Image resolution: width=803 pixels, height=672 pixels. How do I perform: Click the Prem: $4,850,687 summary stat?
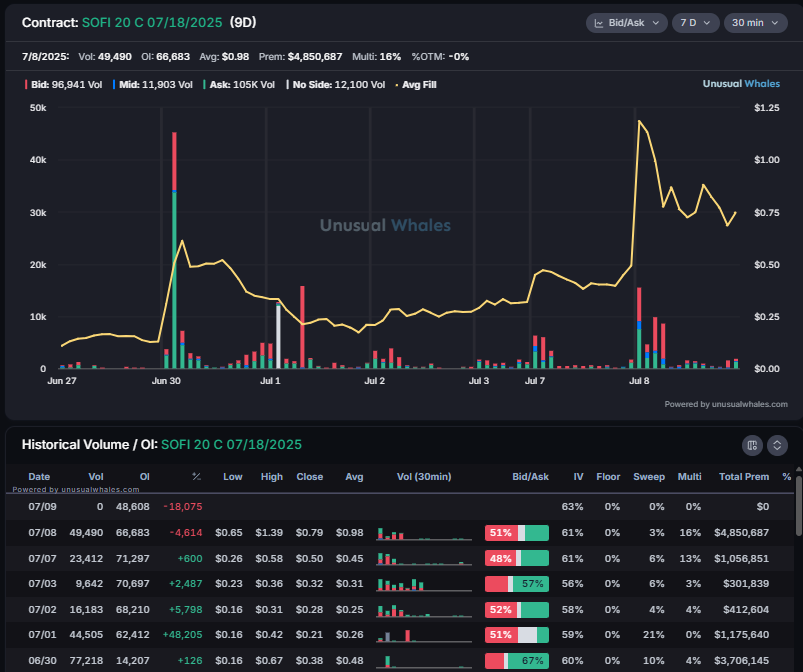tap(300, 56)
